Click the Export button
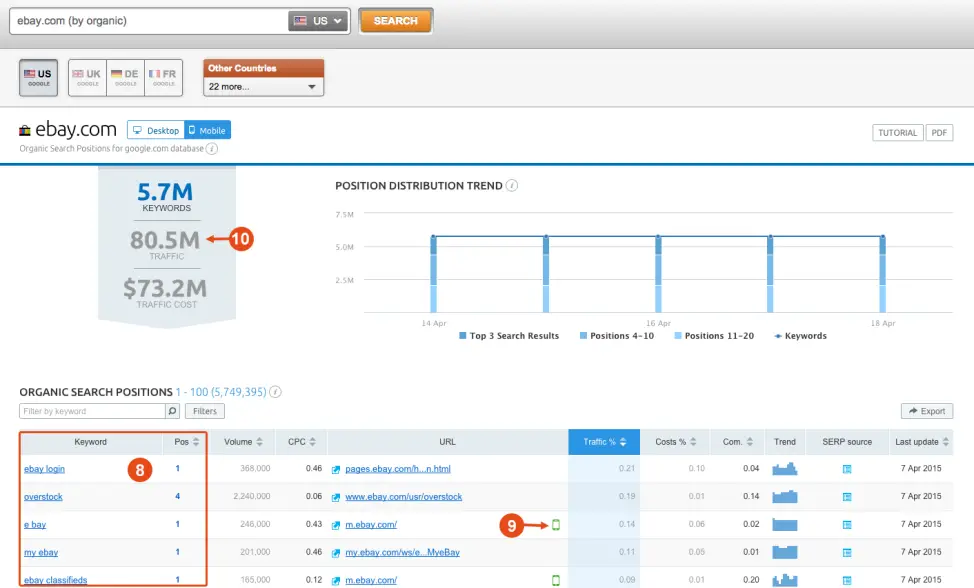 [x=927, y=411]
